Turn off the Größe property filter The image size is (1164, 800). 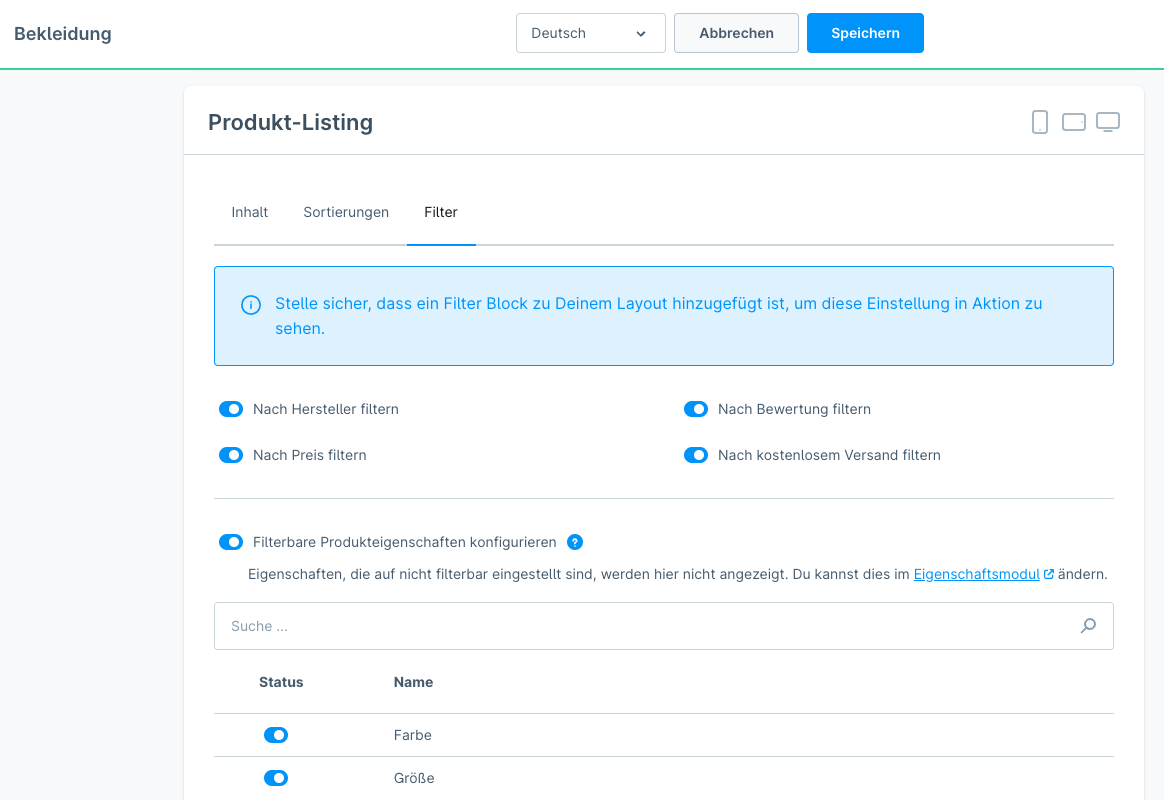click(276, 778)
